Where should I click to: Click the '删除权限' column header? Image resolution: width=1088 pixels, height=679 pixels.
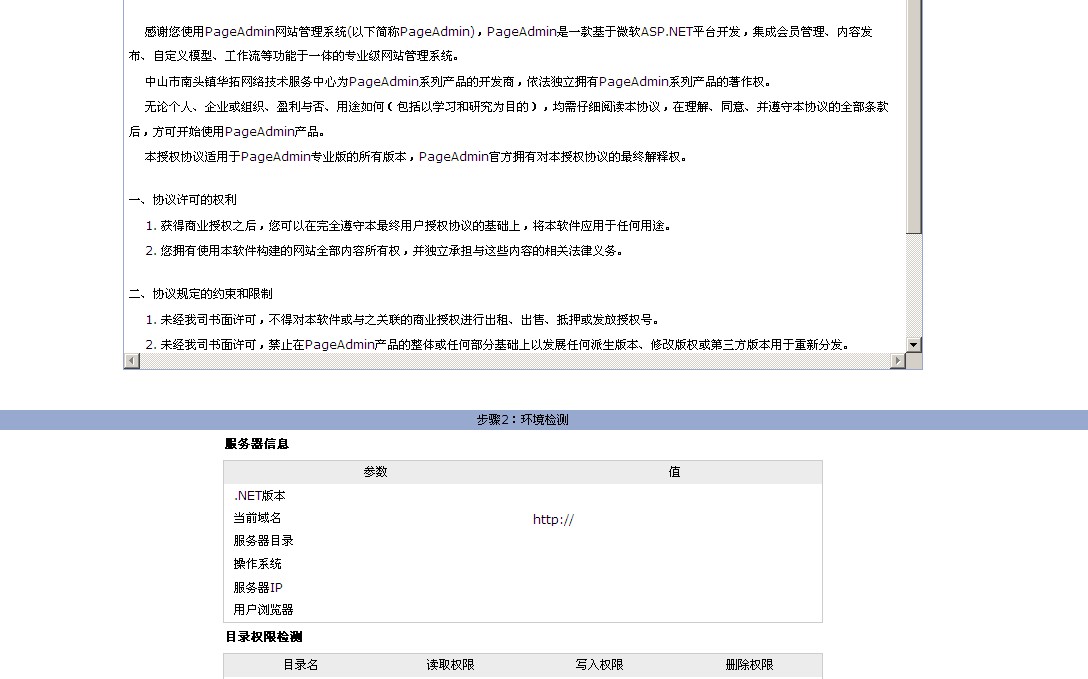point(749,664)
